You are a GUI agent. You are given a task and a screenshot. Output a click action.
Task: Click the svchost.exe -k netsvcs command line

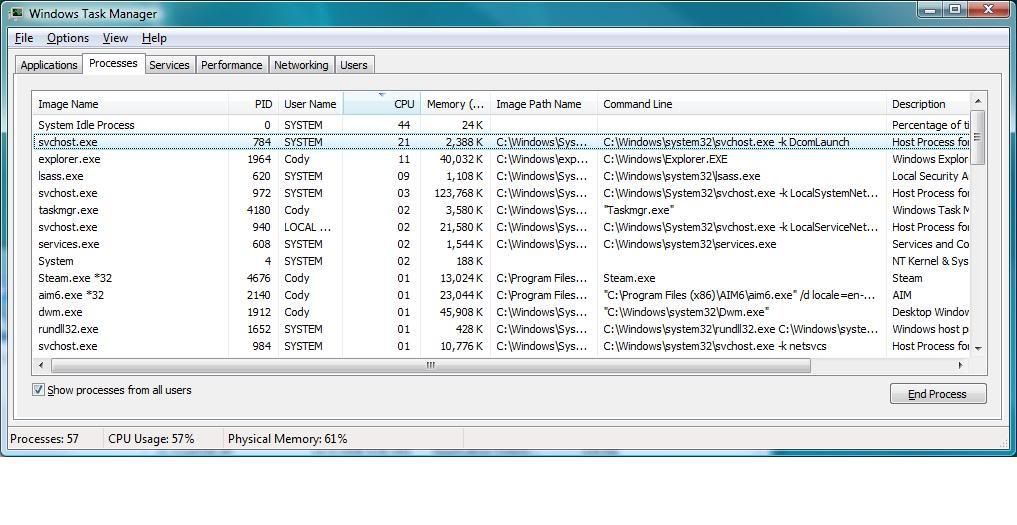[x=715, y=346]
